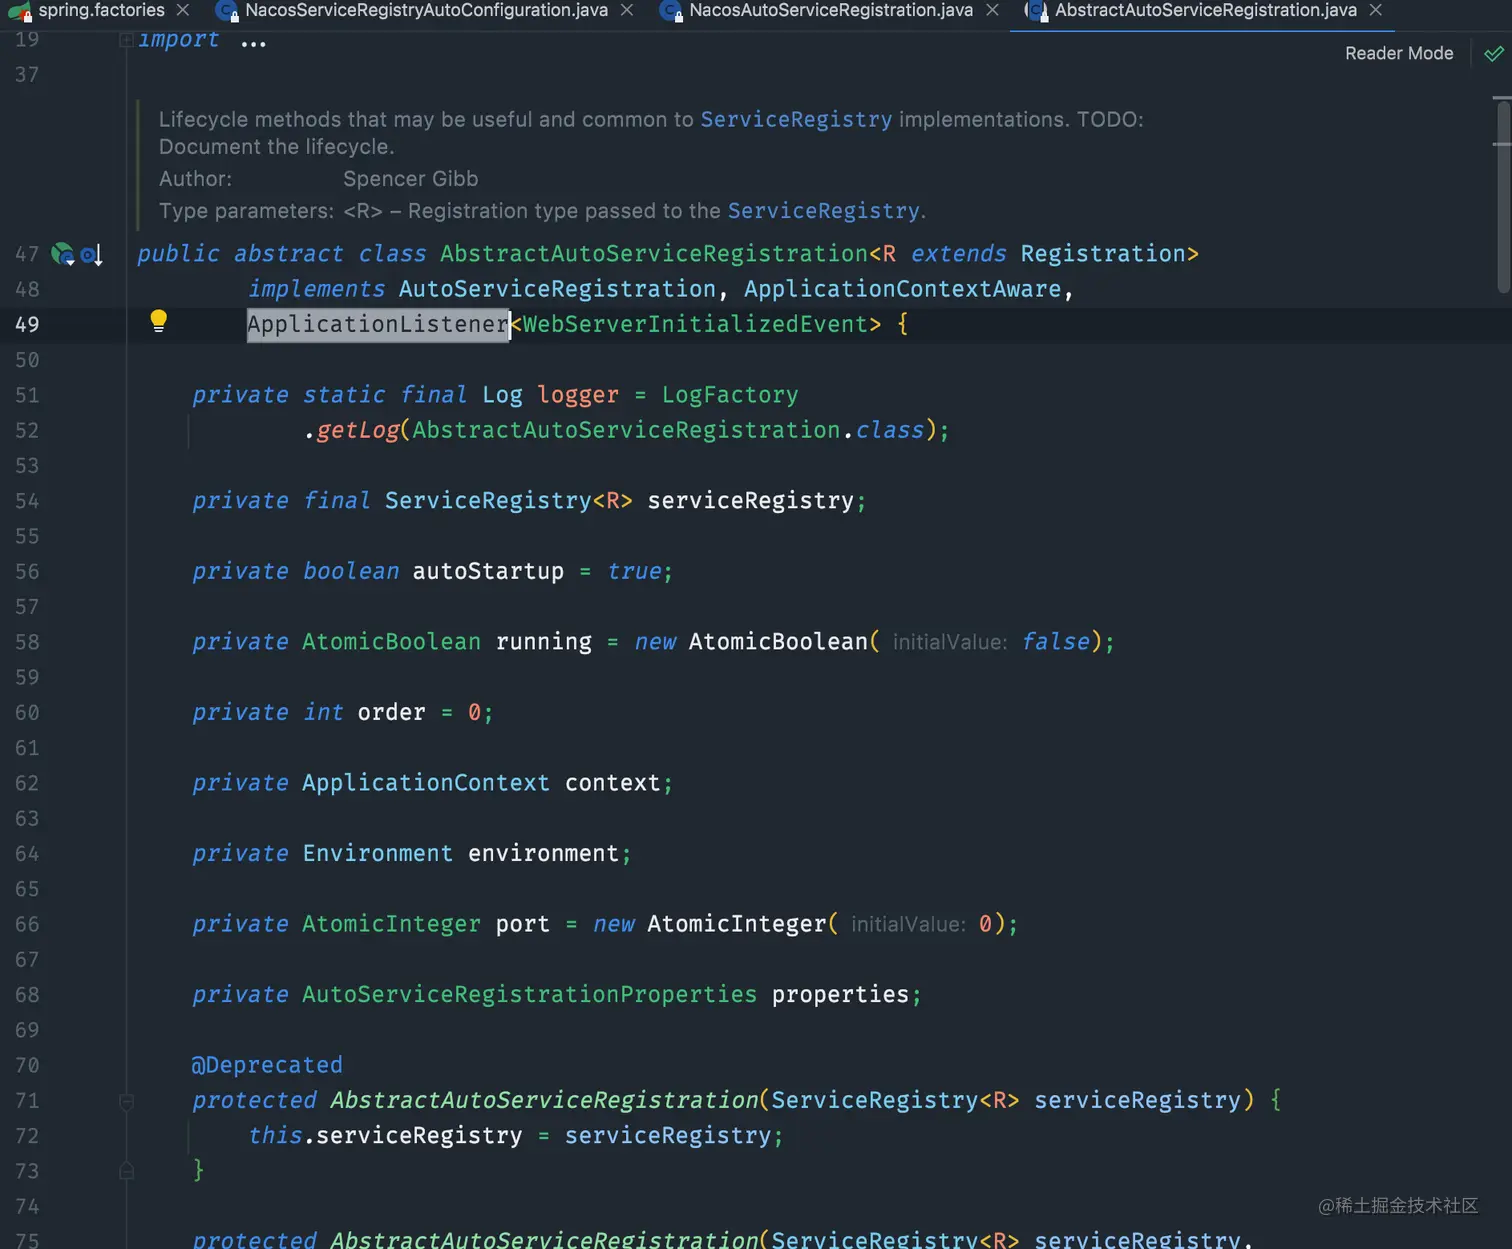
Task: Open NacosServiceRegistryAutoConfiguration.java tab
Action: [x=426, y=10]
